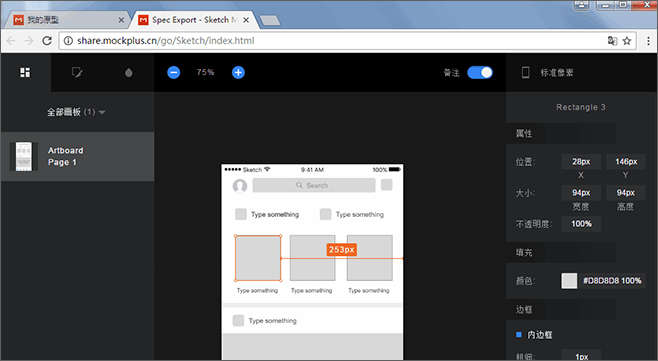Image resolution: width=658 pixels, height=361 pixels.
Task: Open the artboards grid panel icon
Action: 25,73
